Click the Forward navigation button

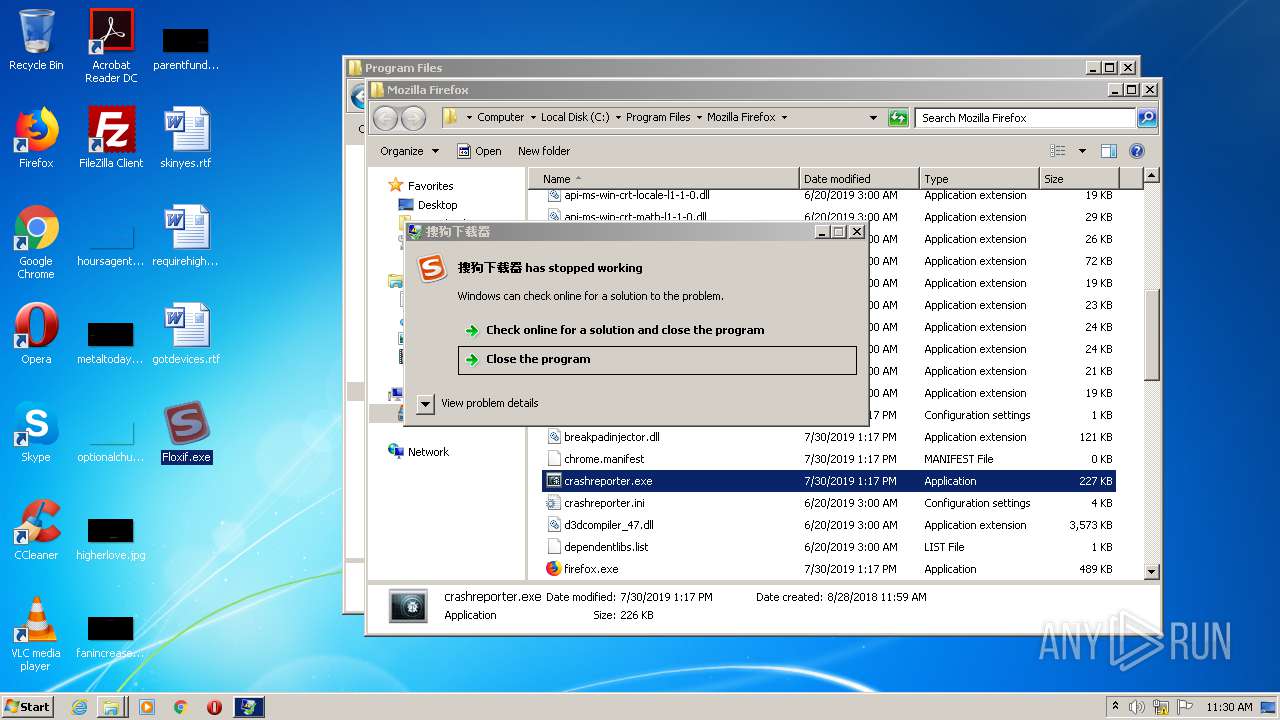coord(413,118)
